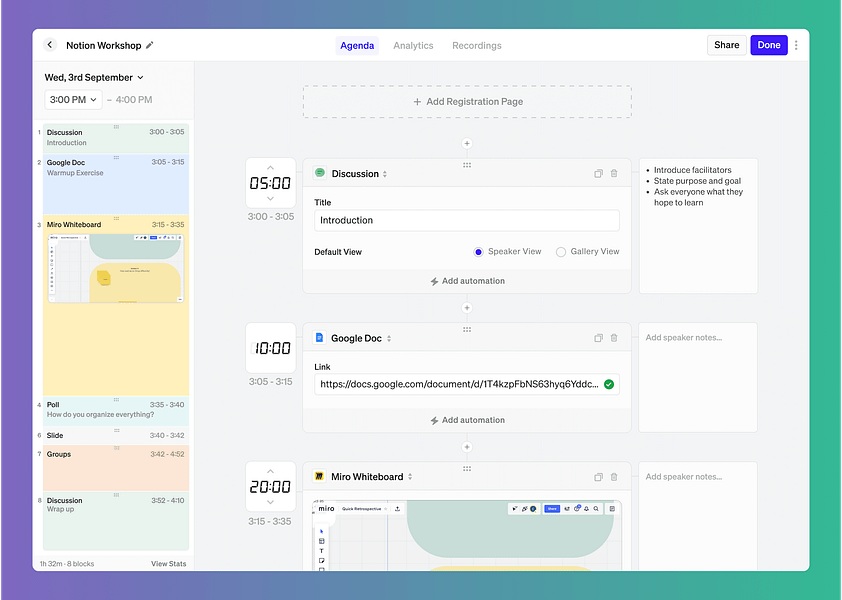Viewport: 842px width, 600px height.
Task: Decrease the 05:00 duration with the down arrow
Action: pos(270,199)
